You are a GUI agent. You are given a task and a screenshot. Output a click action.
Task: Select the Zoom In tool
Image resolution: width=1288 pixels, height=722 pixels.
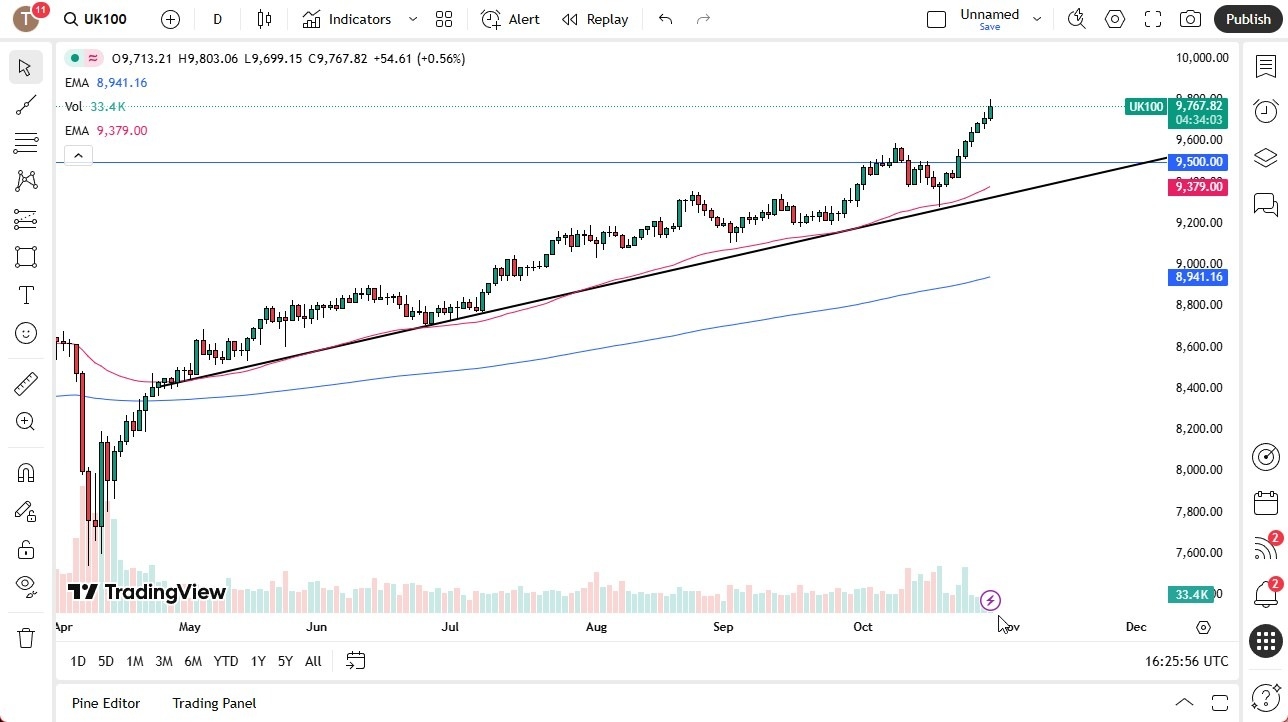[25, 421]
